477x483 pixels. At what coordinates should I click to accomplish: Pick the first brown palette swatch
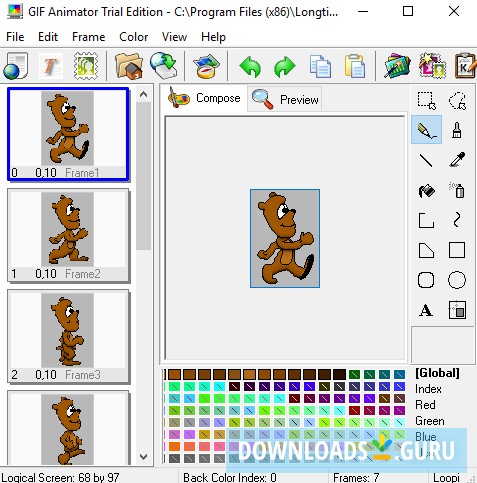point(174,374)
